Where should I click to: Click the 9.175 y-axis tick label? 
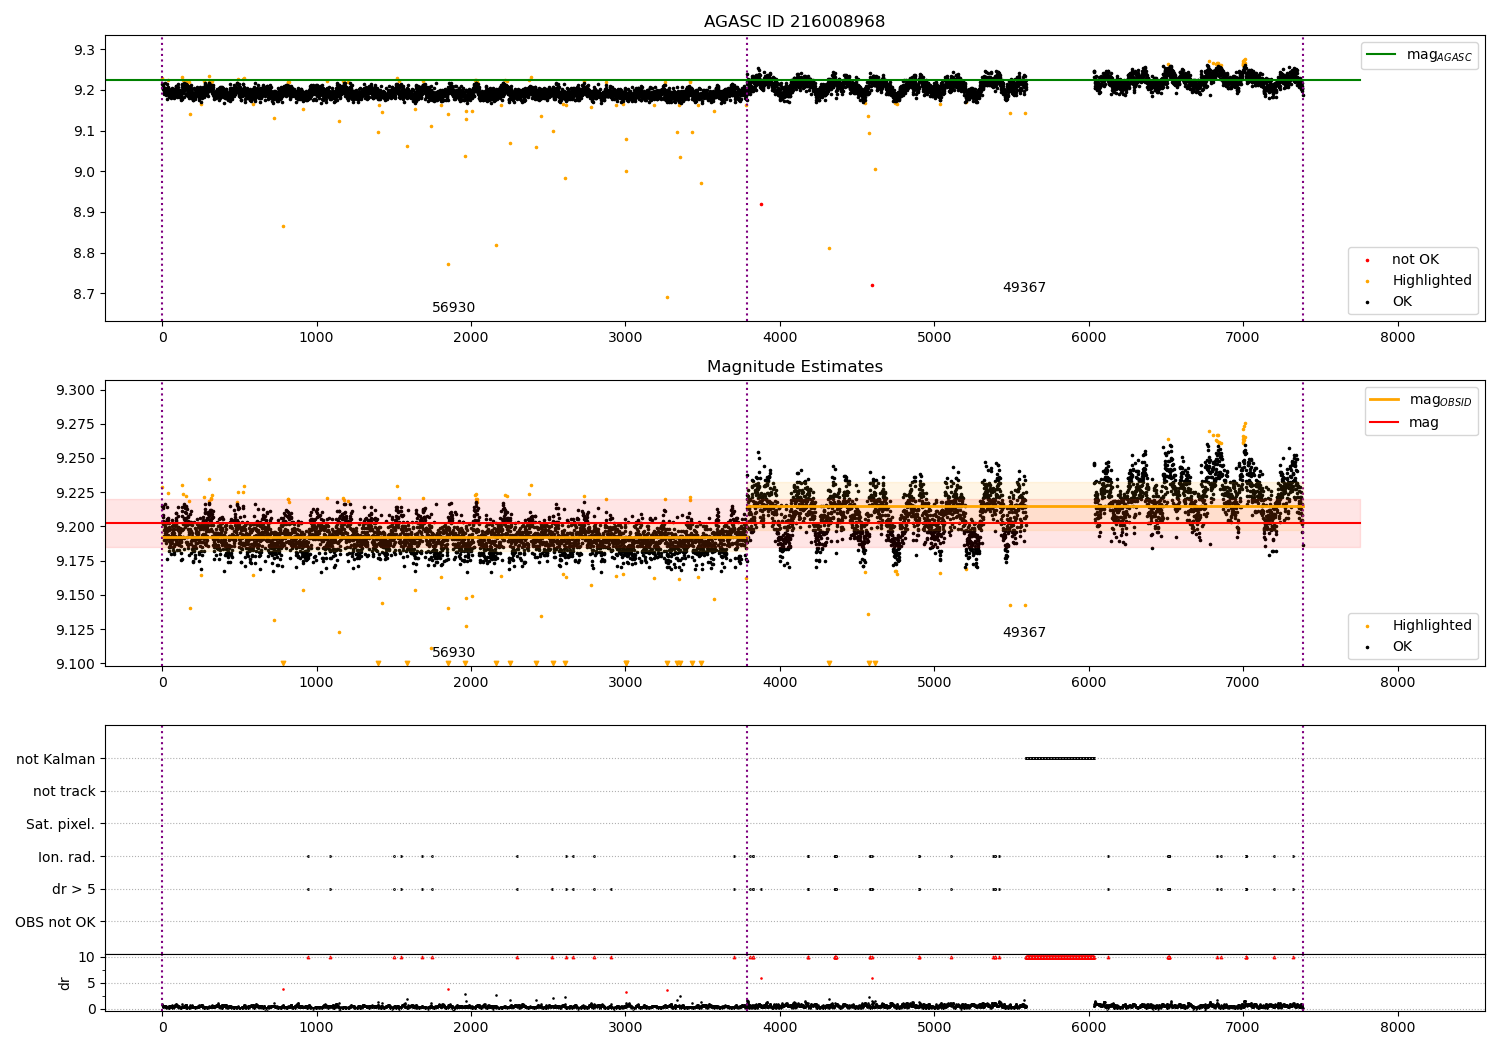tap(78, 562)
